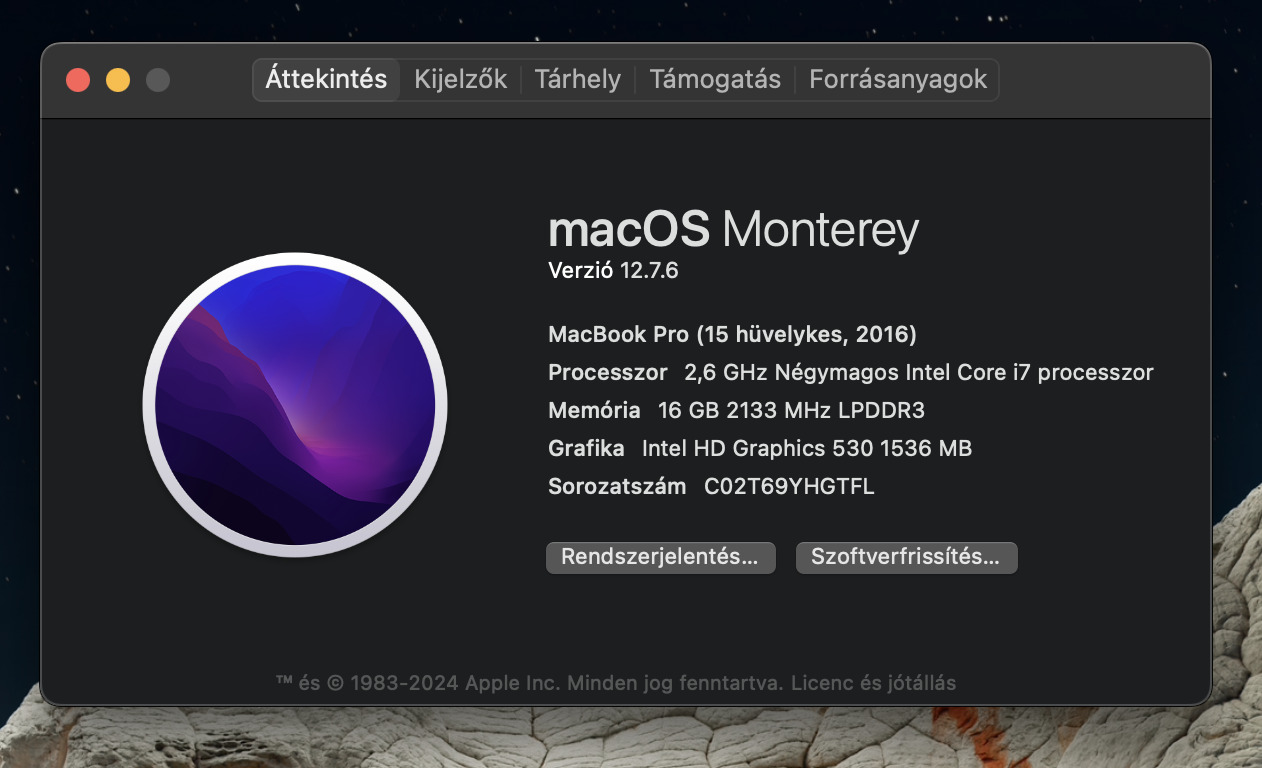
Task: Click the Rendszerjelentés... button
Action: (660, 557)
